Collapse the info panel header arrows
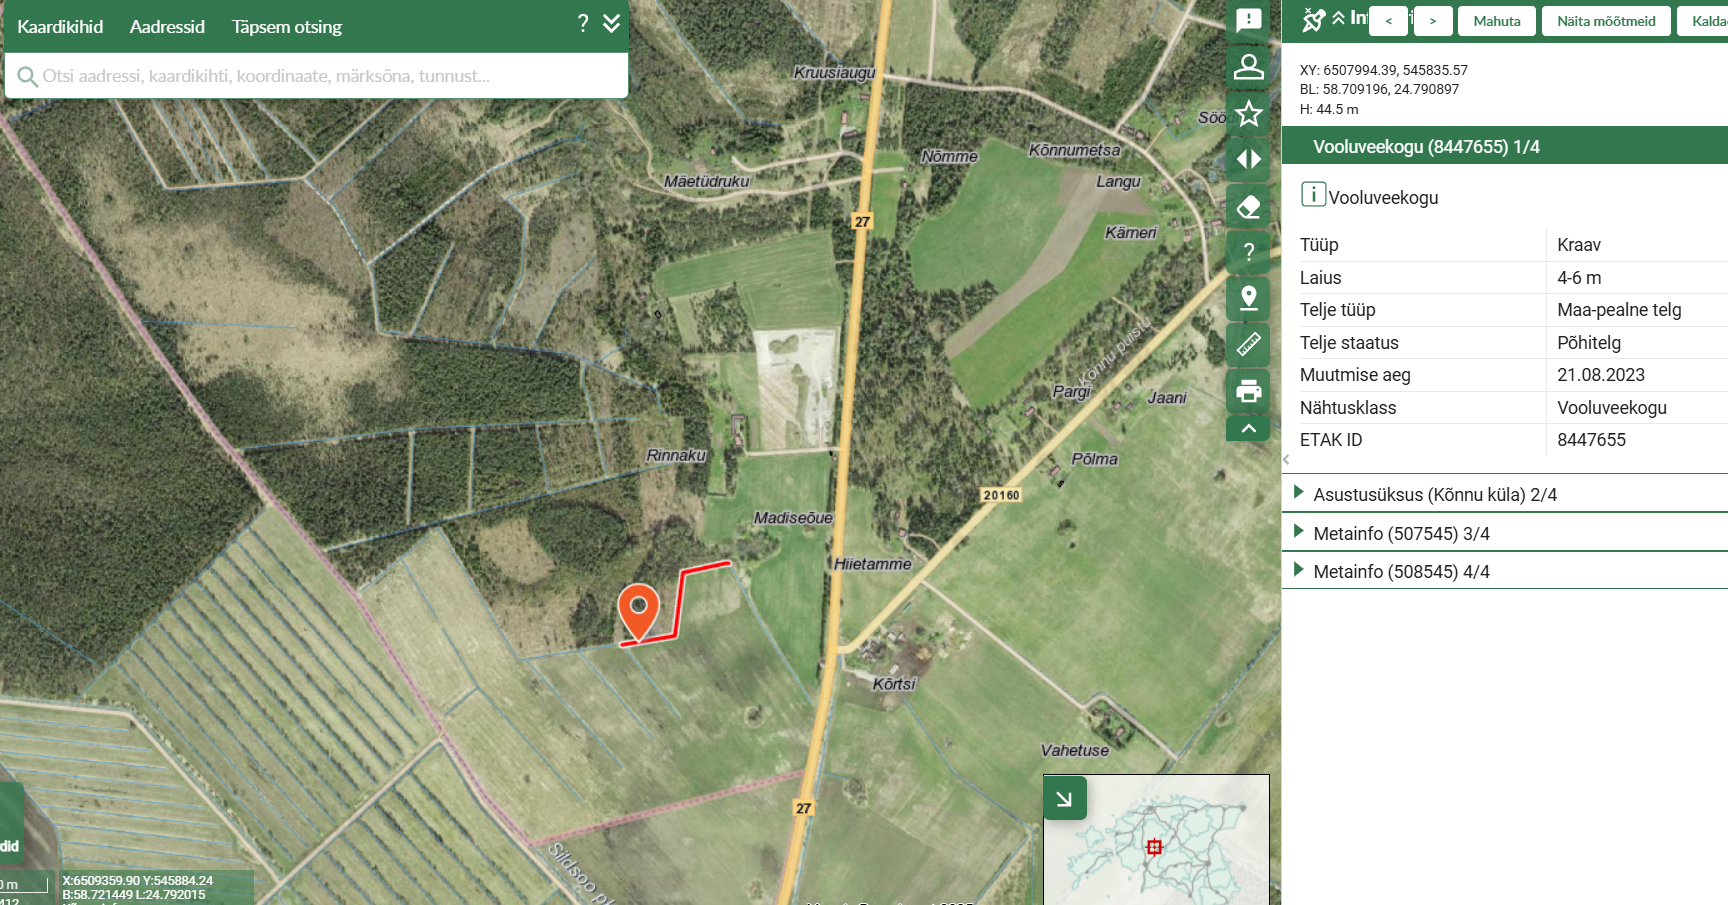This screenshot has width=1728, height=905. [1338, 18]
